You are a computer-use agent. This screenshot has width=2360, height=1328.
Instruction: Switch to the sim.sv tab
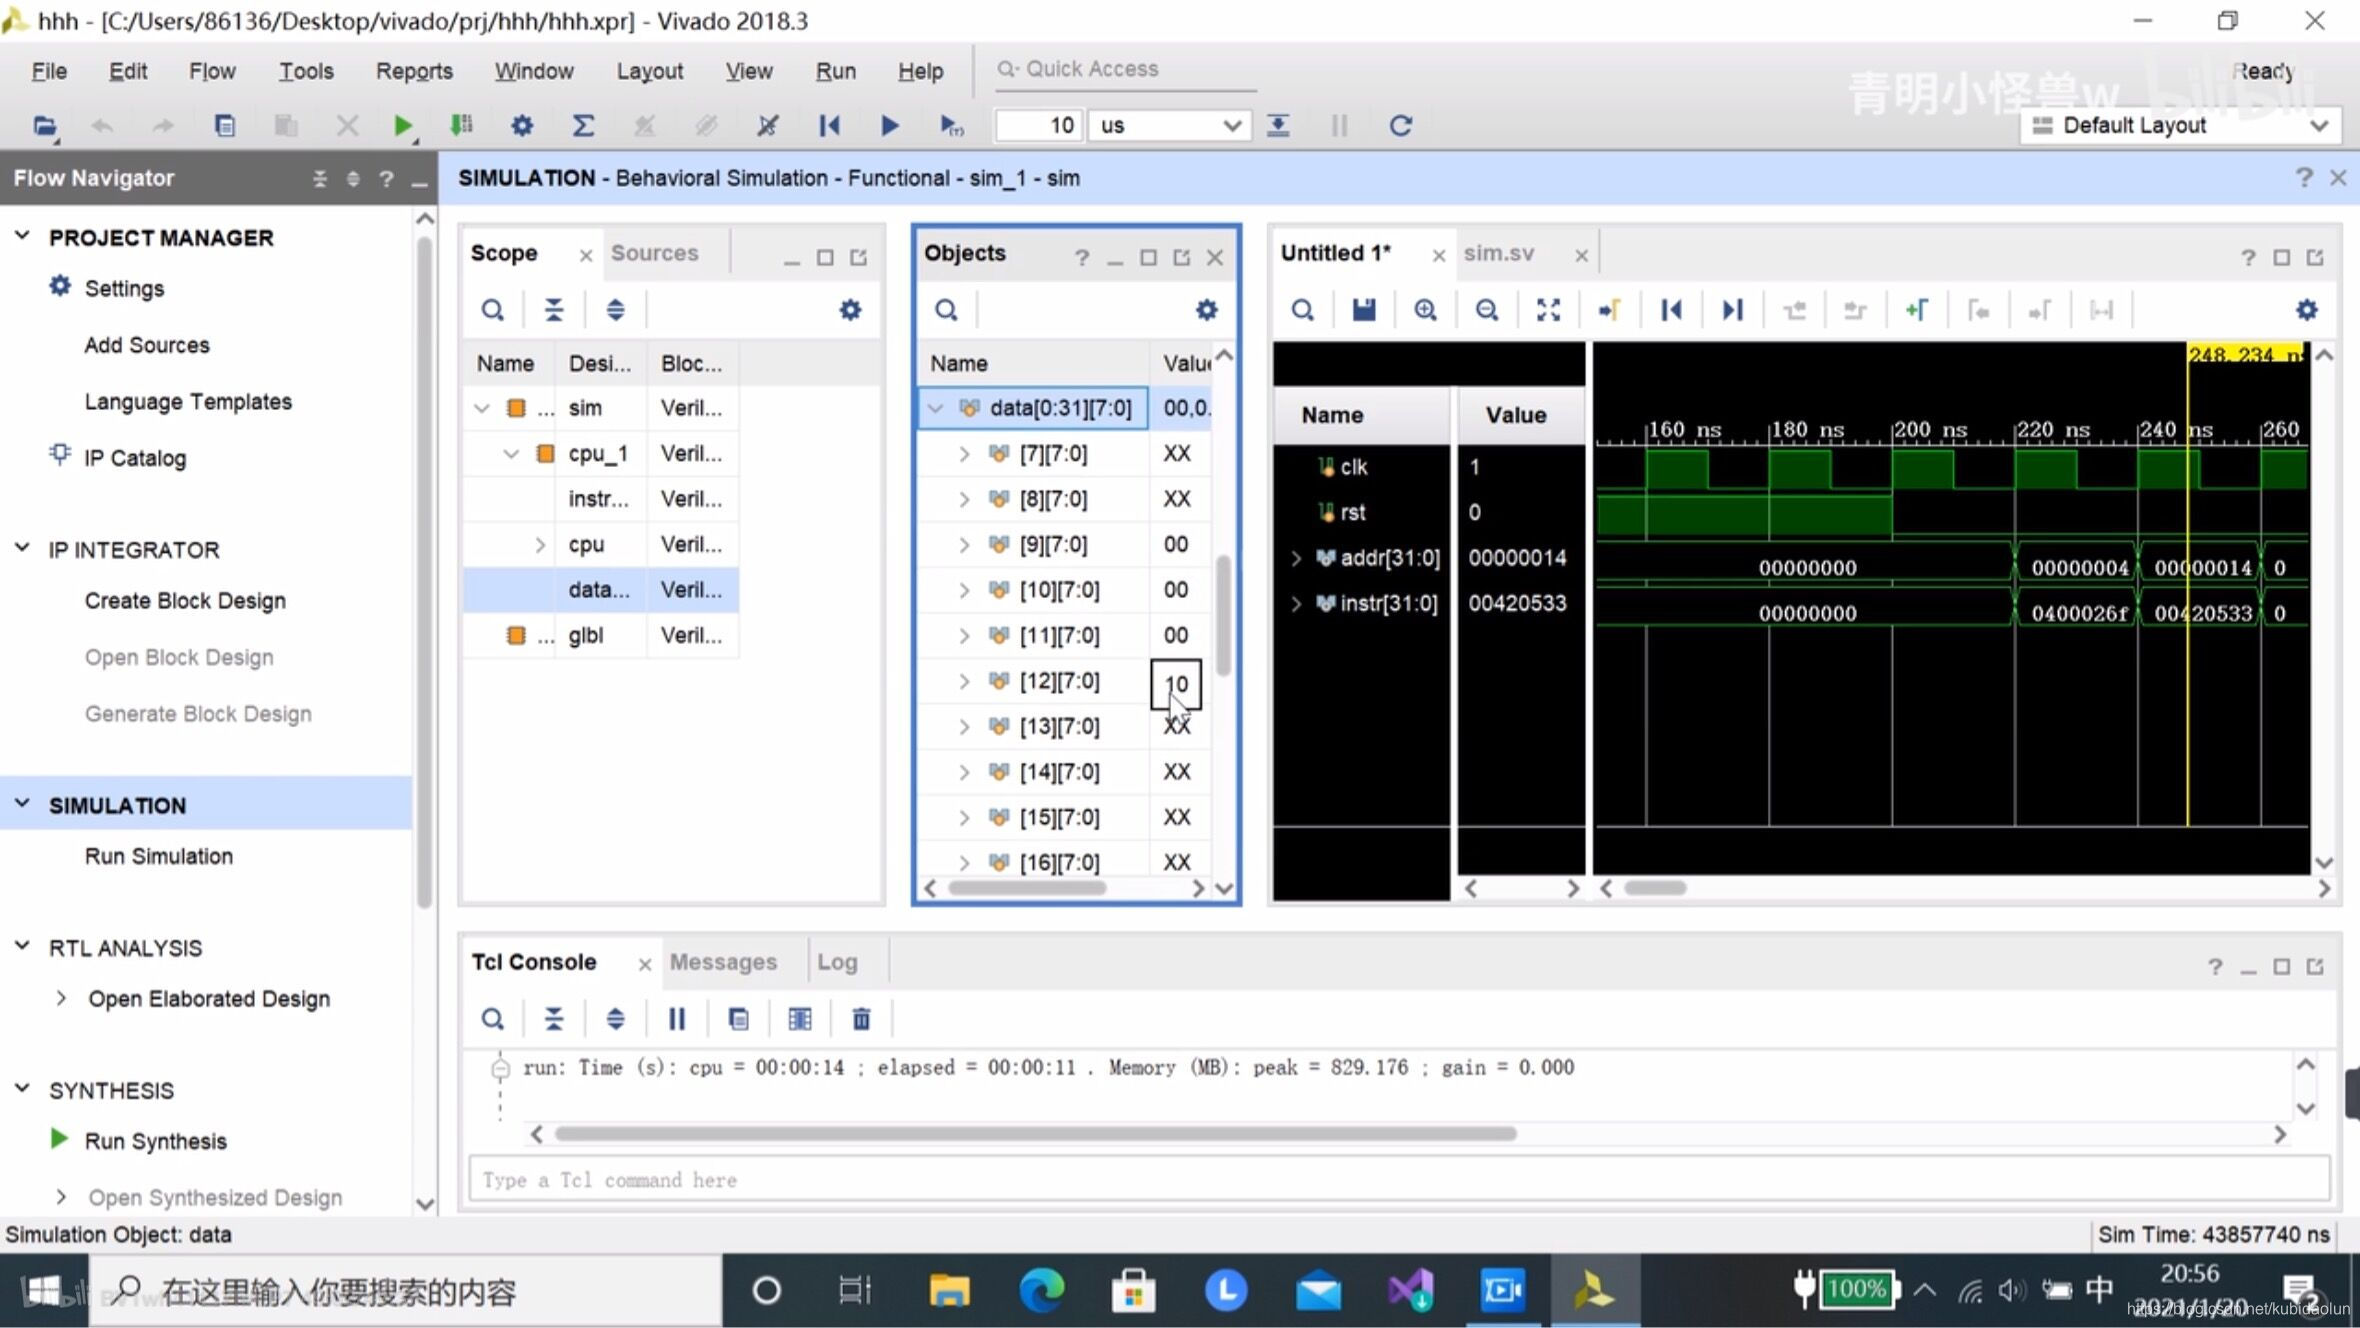[x=1498, y=253]
